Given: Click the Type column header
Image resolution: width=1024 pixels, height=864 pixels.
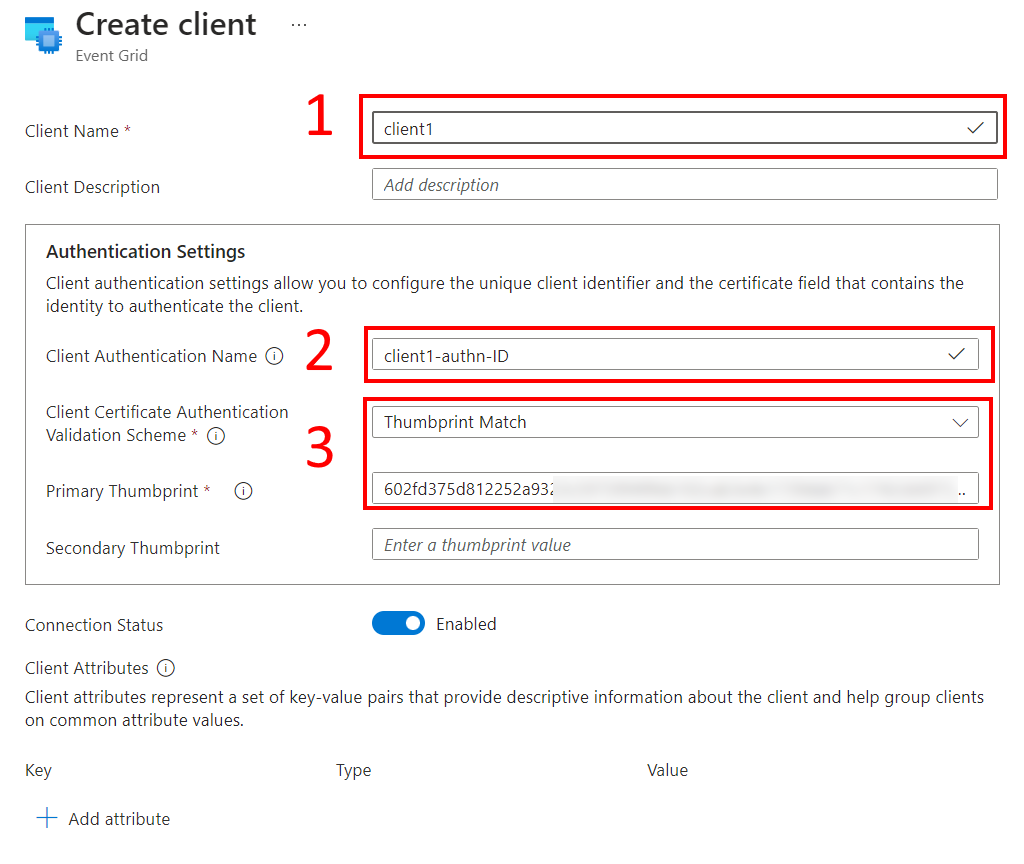Looking at the screenshot, I should 353,770.
